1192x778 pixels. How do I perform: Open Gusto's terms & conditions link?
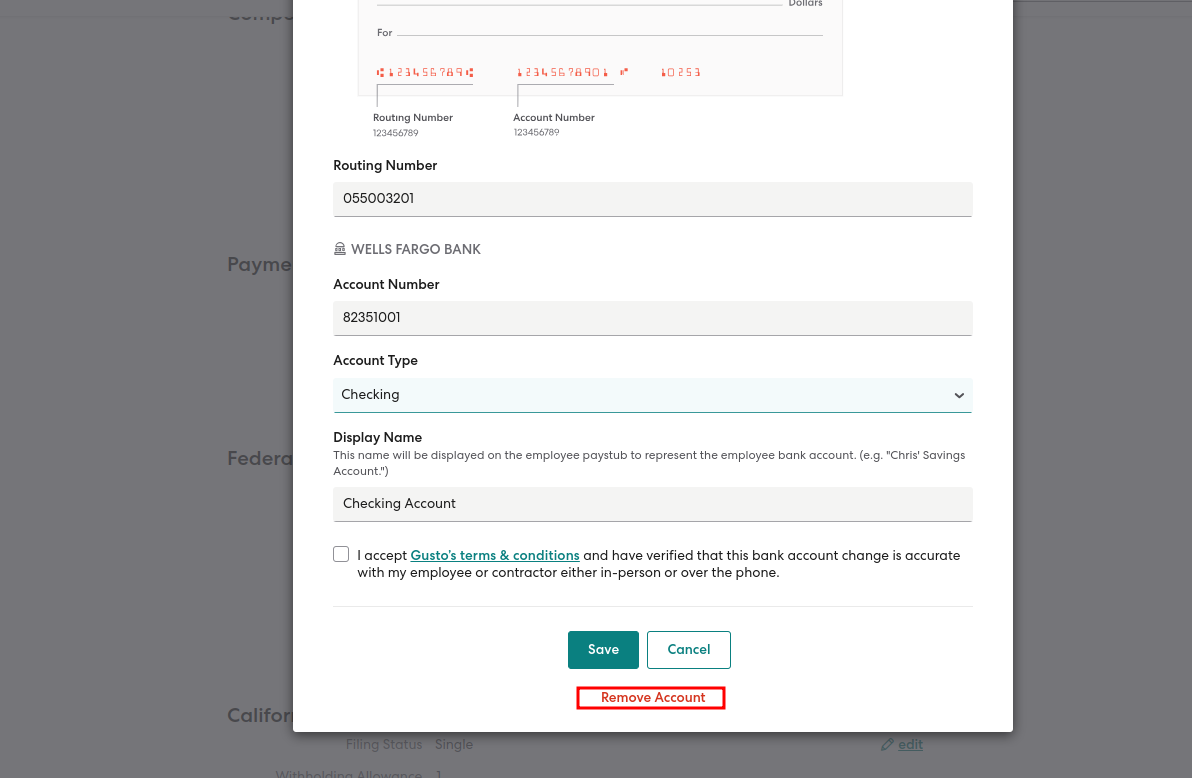click(x=495, y=555)
